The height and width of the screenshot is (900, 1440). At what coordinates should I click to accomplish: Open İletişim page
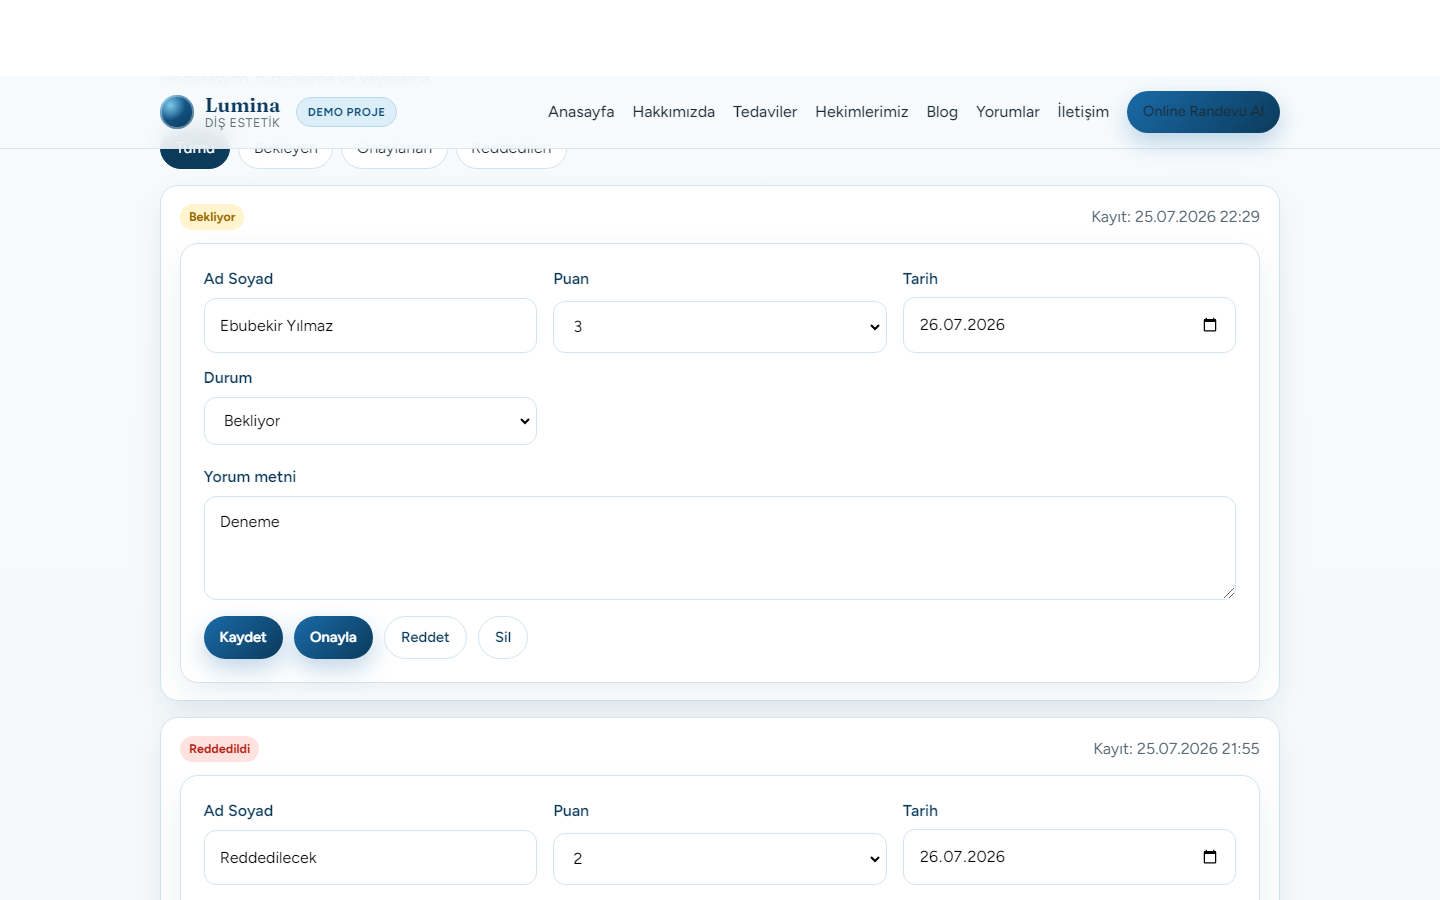(x=1083, y=112)
